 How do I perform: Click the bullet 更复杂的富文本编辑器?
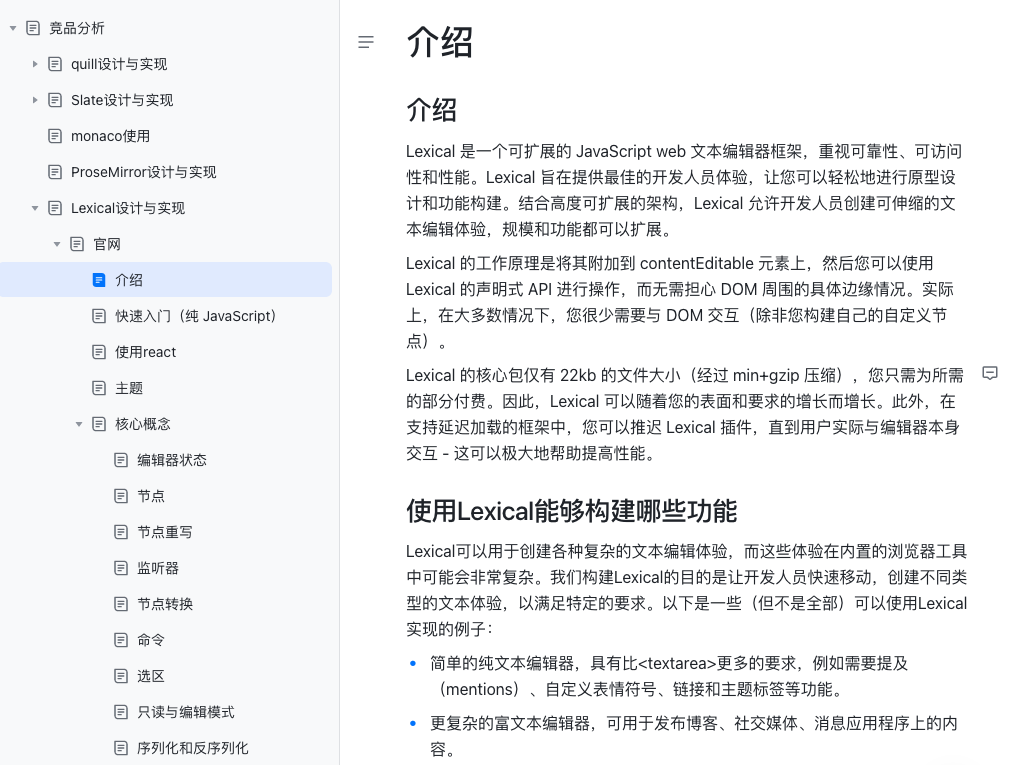pos(694,736)
